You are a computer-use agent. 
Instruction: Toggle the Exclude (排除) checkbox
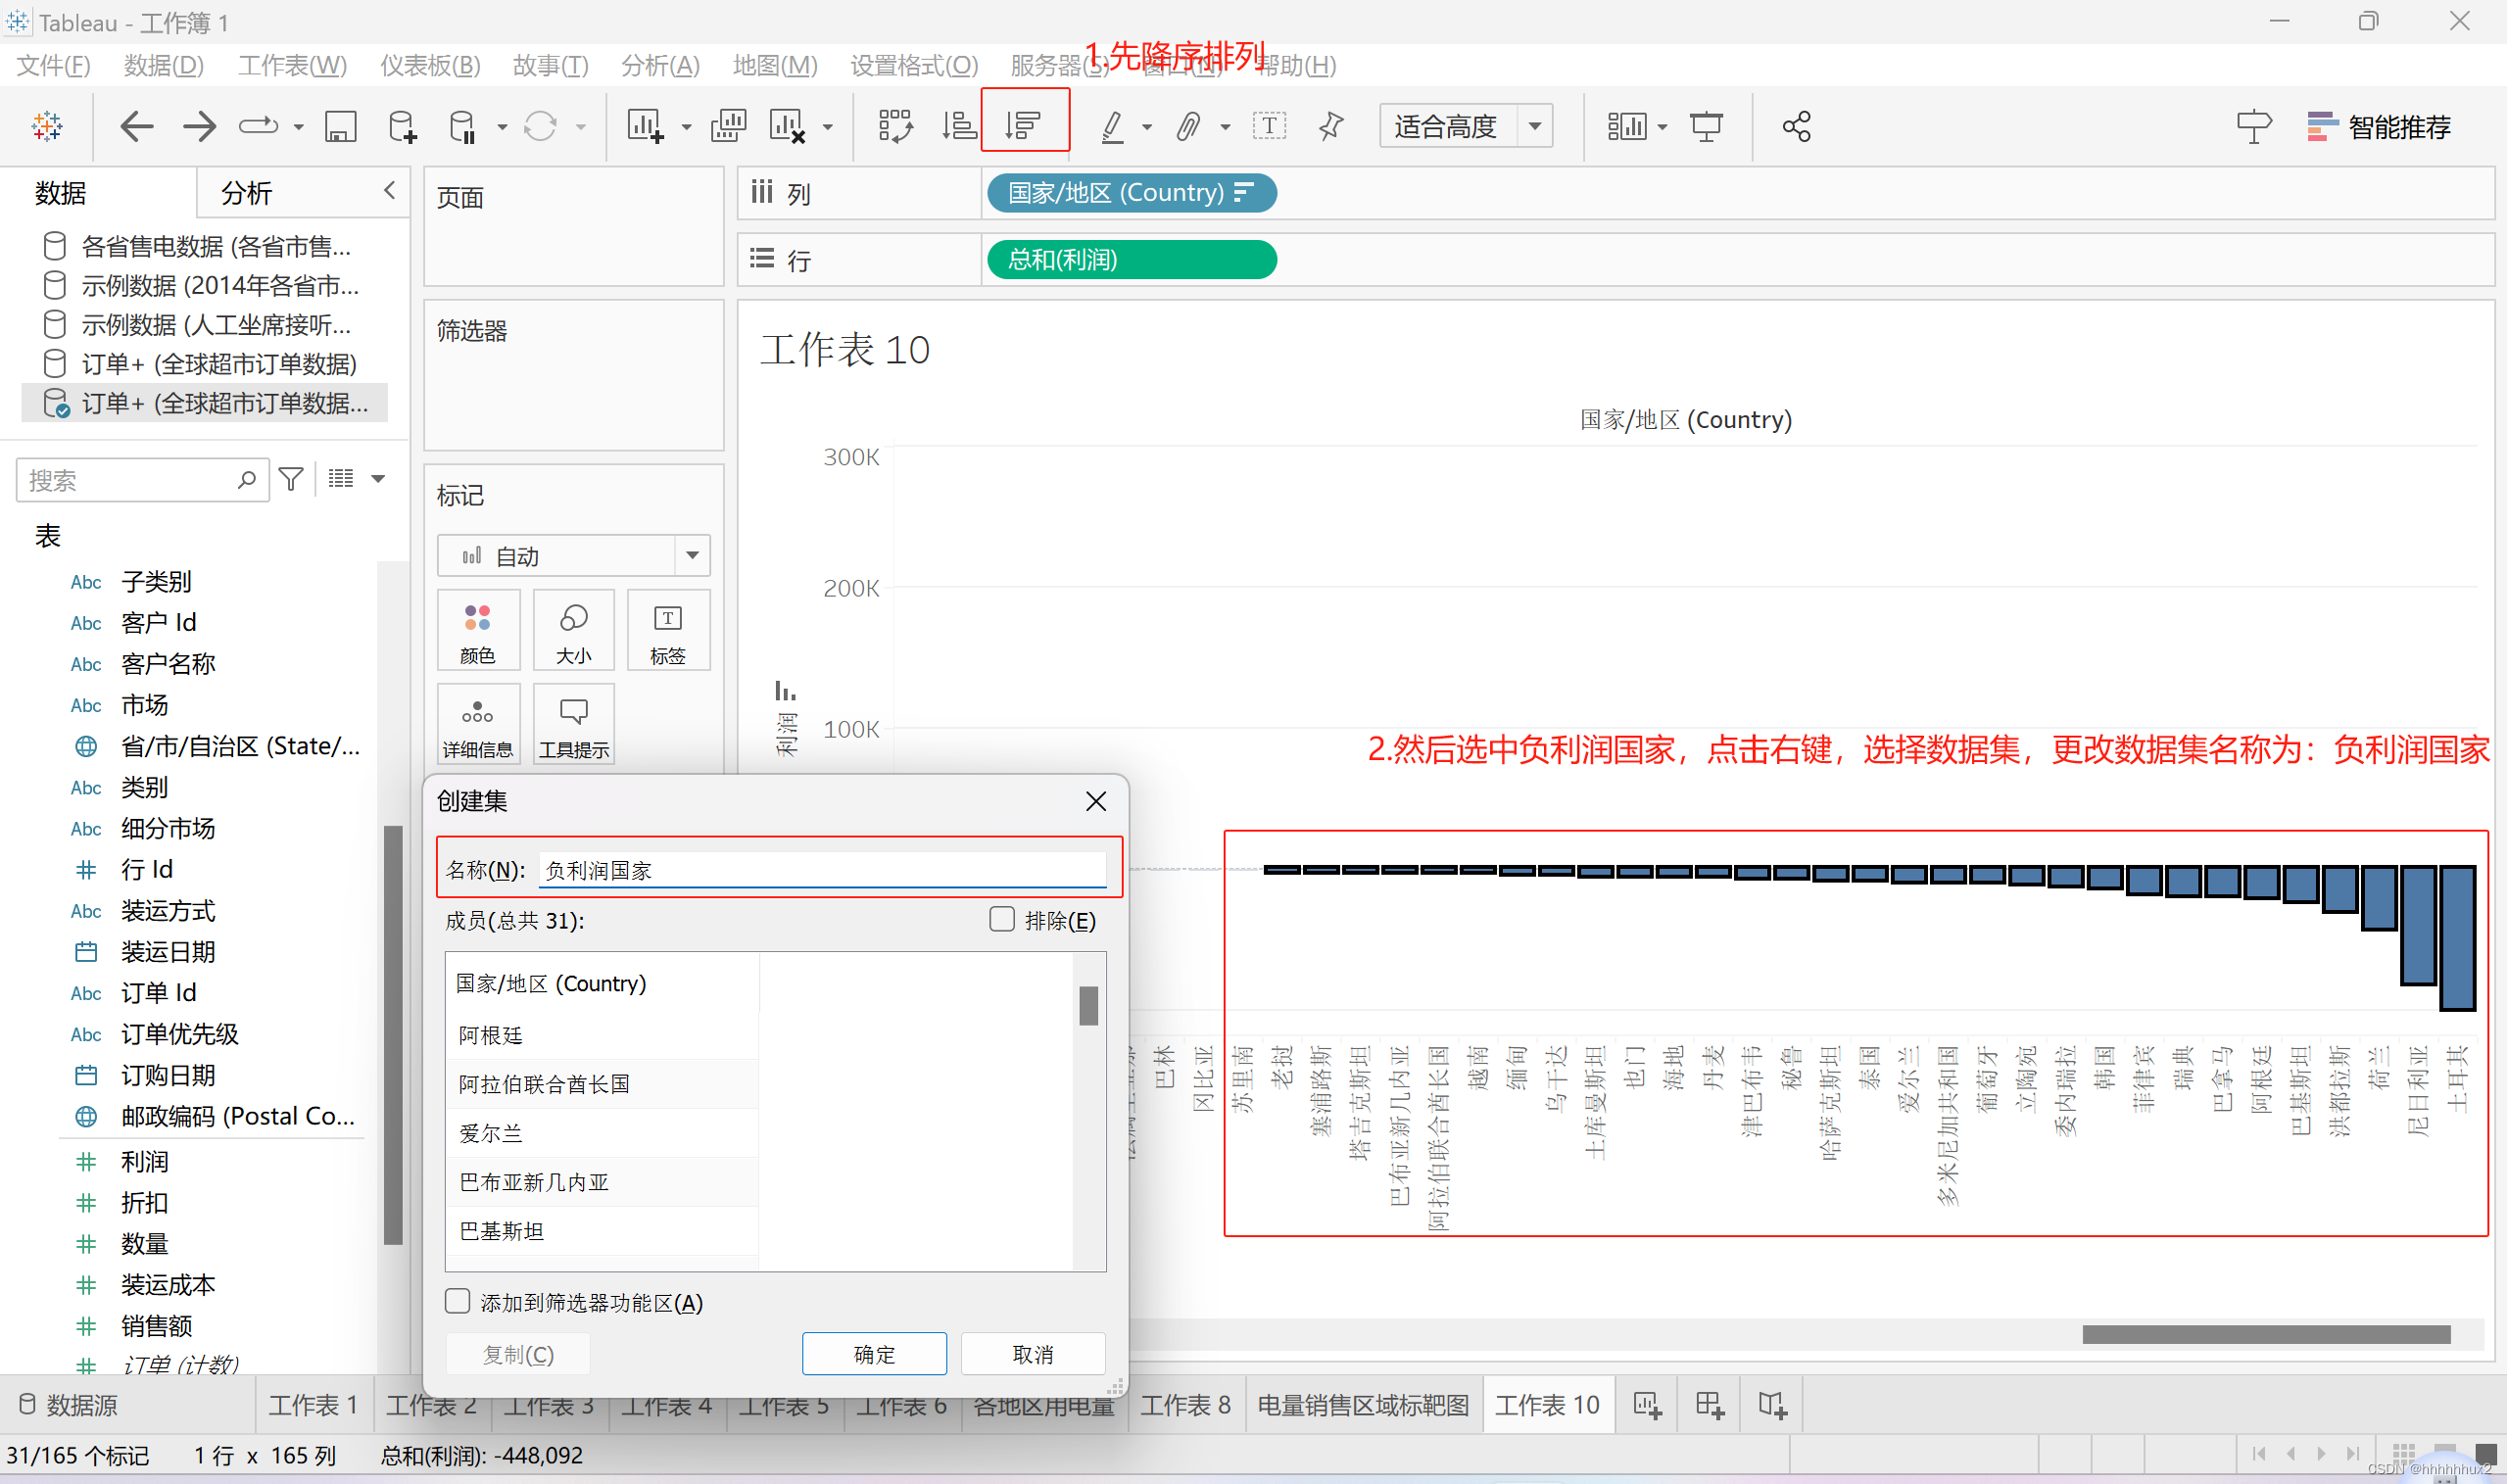(1002, 919)
